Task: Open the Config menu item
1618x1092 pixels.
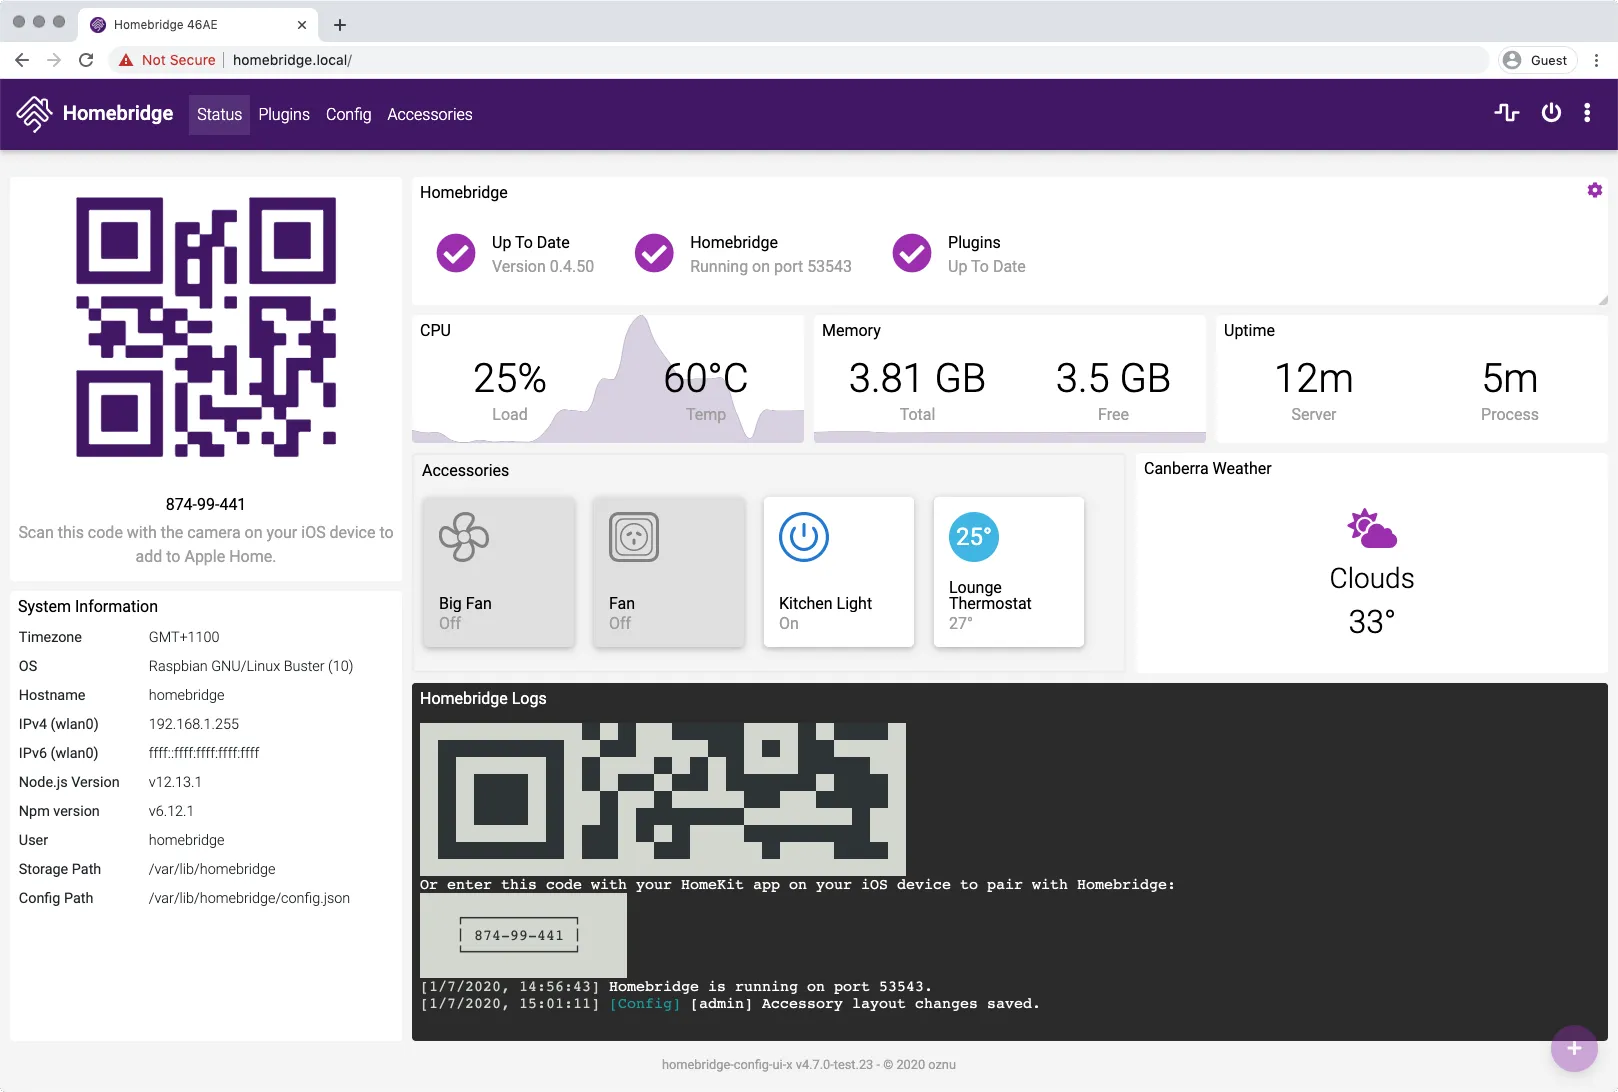Action: (348, 114)
